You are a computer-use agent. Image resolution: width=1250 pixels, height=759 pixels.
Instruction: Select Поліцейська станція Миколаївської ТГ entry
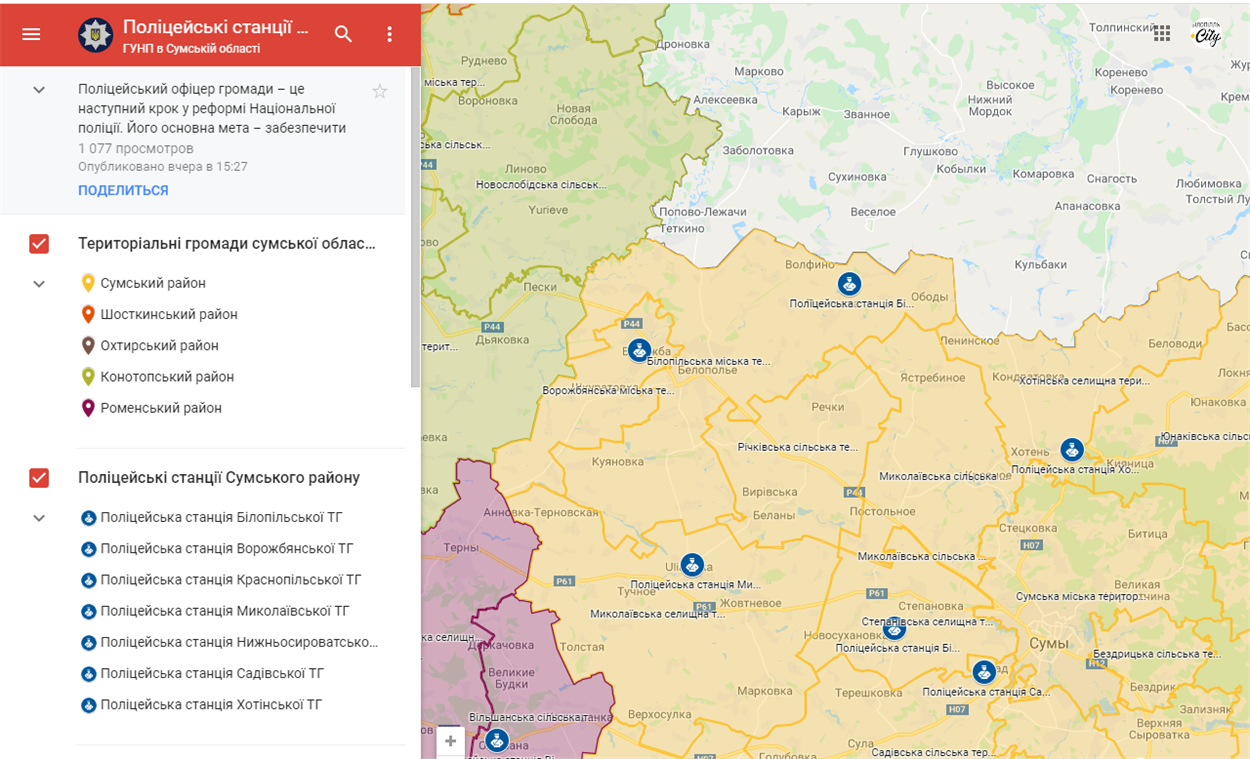coord(225,611)
